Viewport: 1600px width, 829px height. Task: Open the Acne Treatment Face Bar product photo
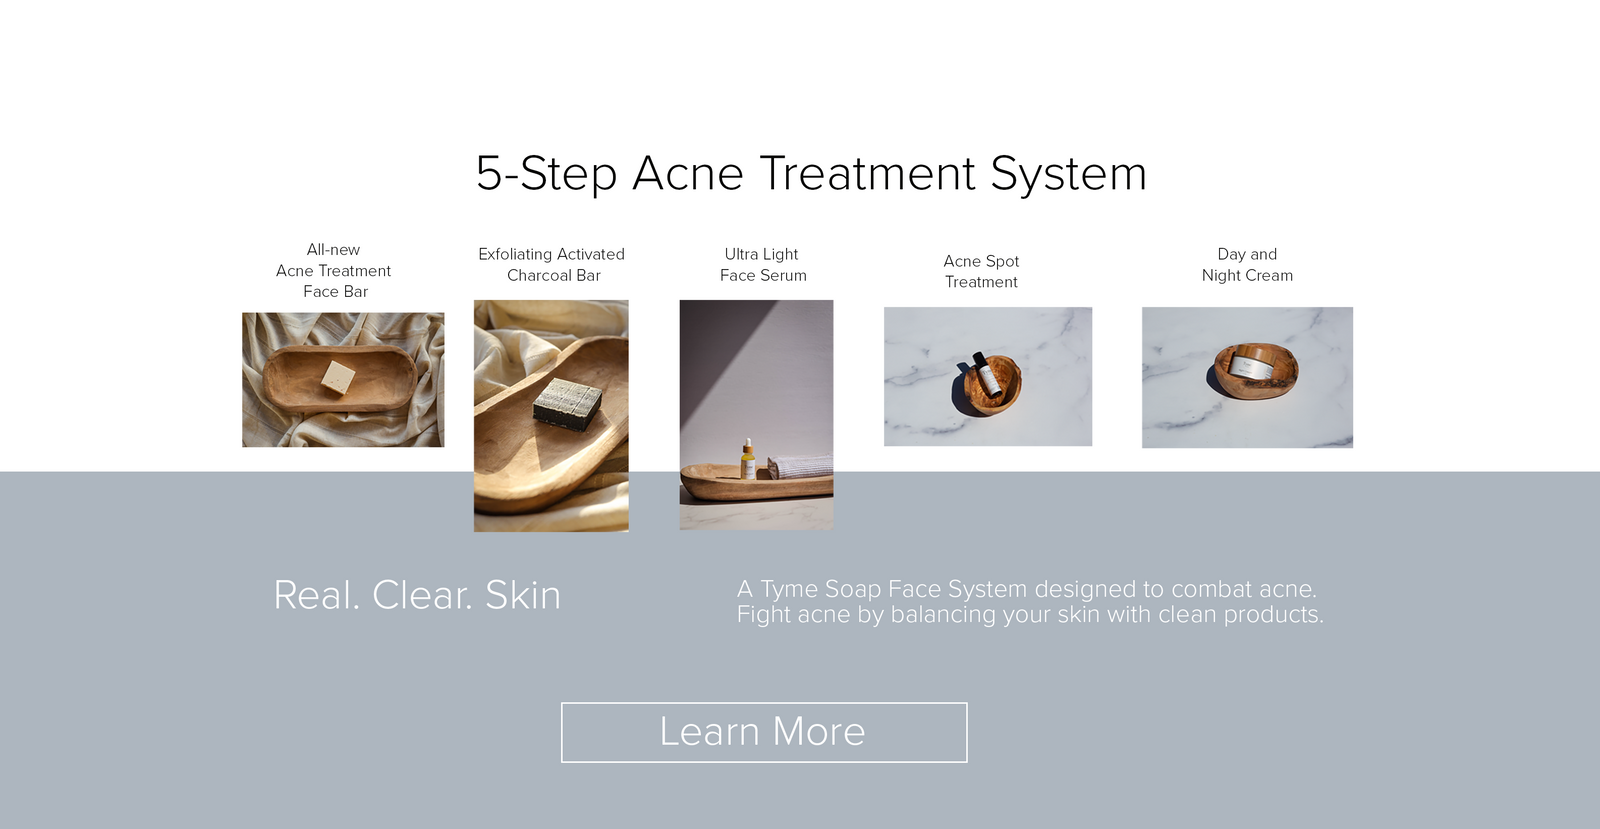click(x=343, y=380)
